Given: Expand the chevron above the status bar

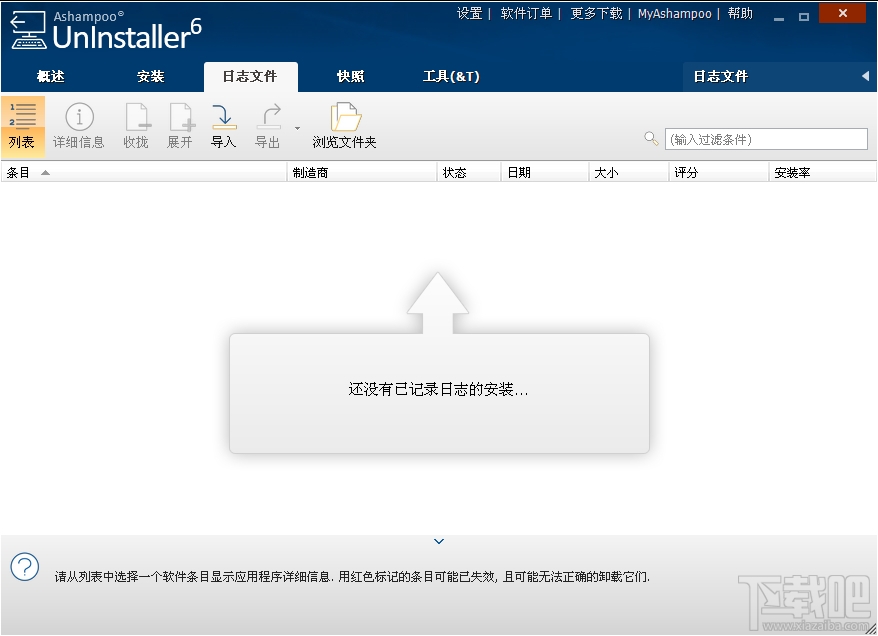Looking at the screenshot, I should coord(438,541).
